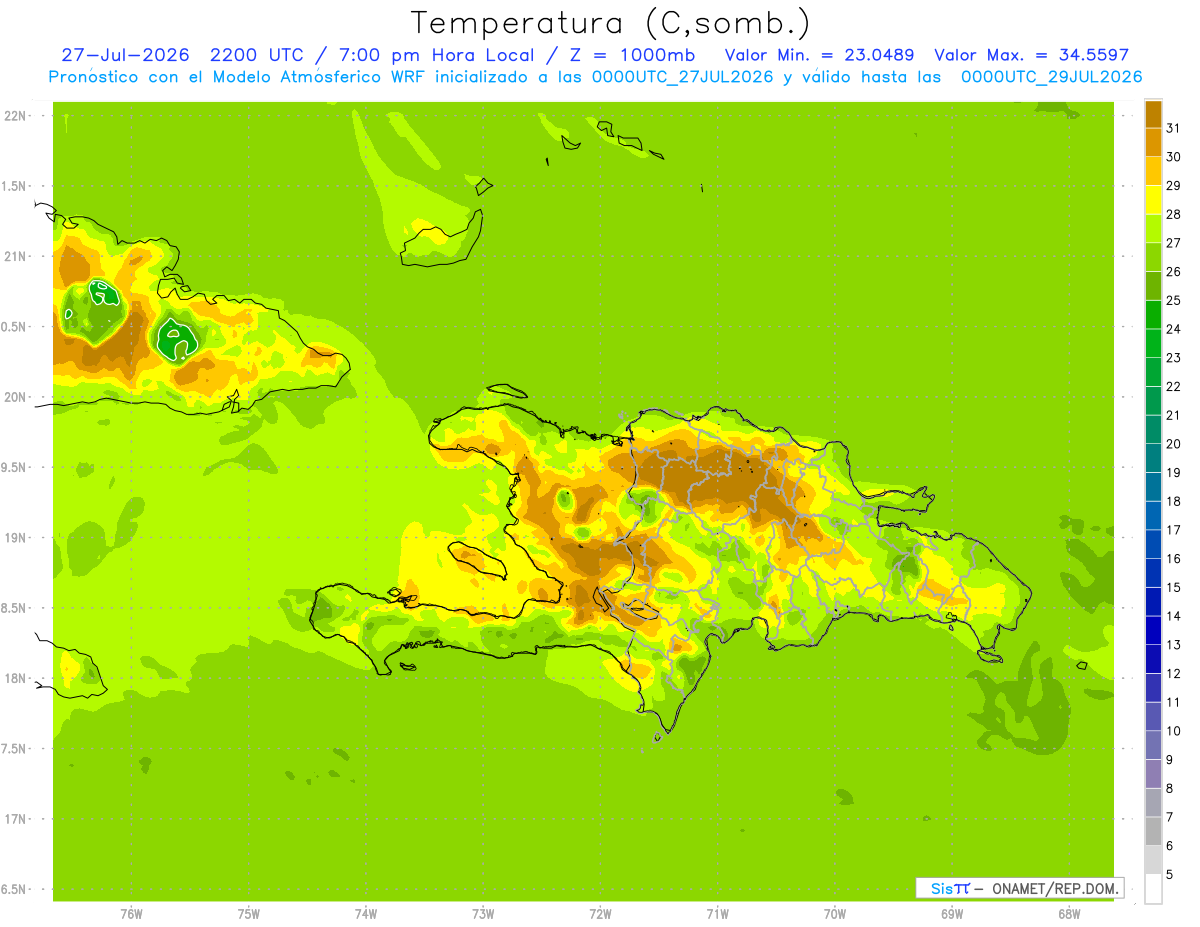Select the '18N' latitude axis label

[x=14, y=678]
